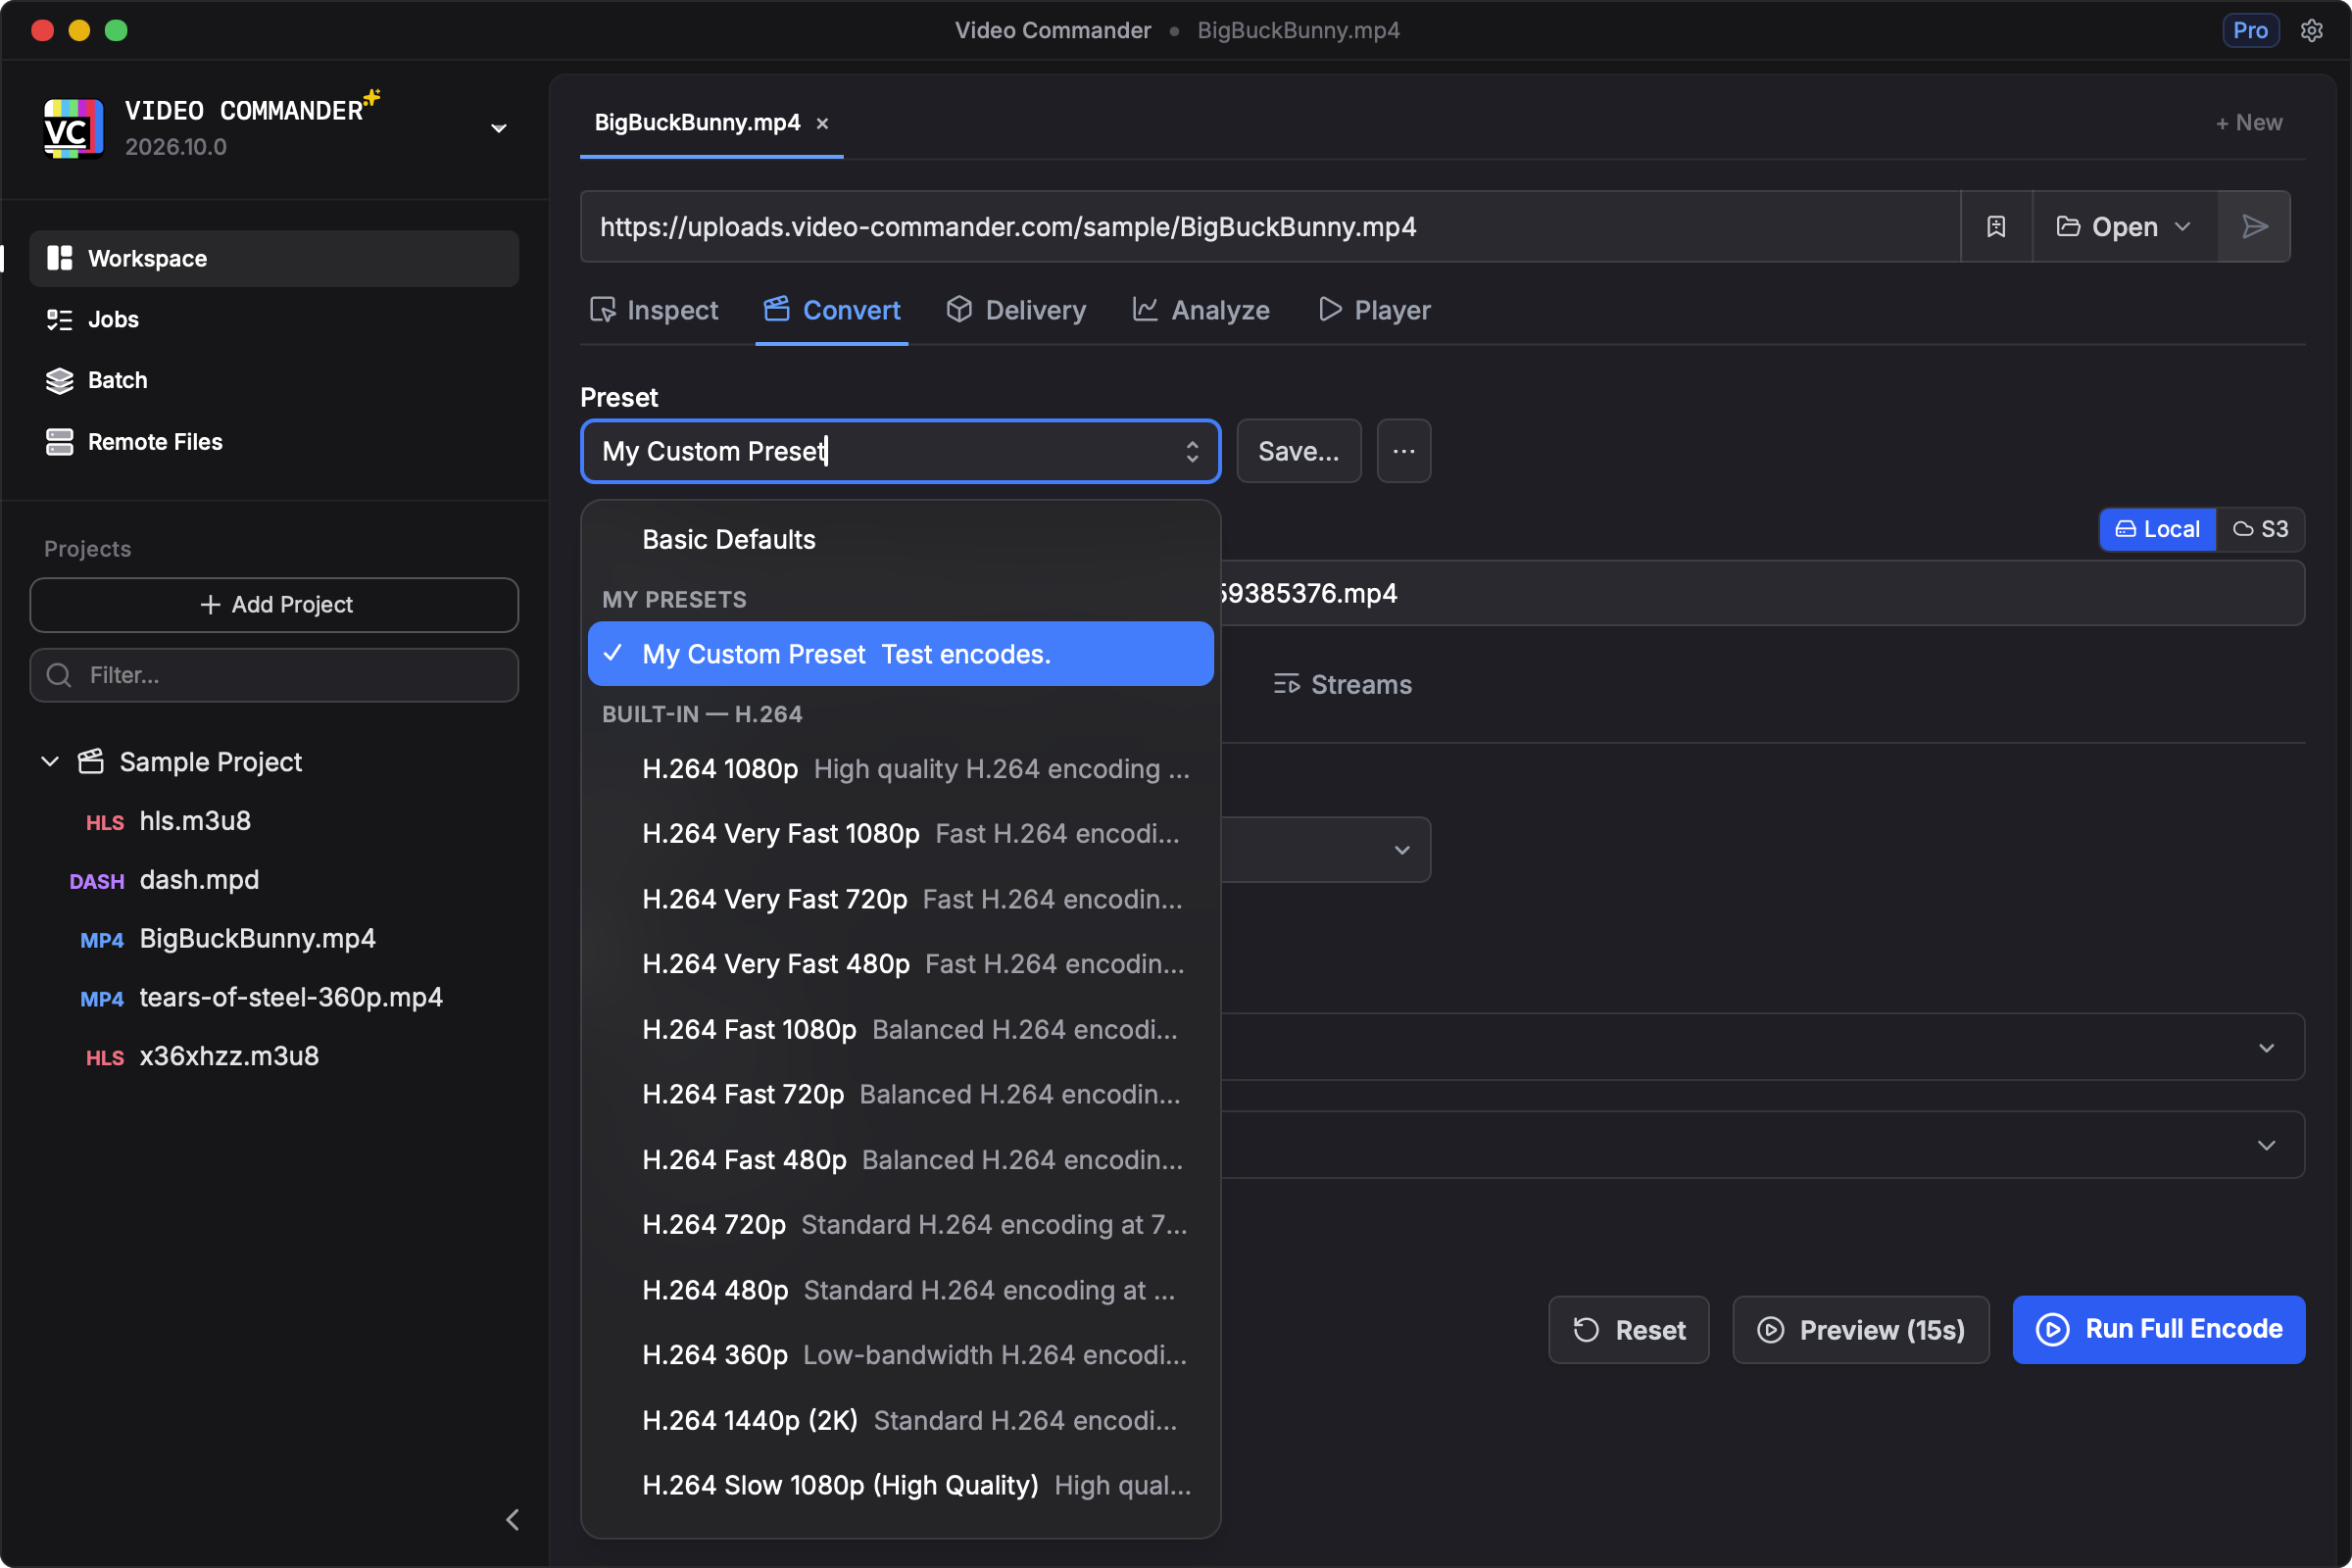Click the Pro badge

click(2250, 31)
